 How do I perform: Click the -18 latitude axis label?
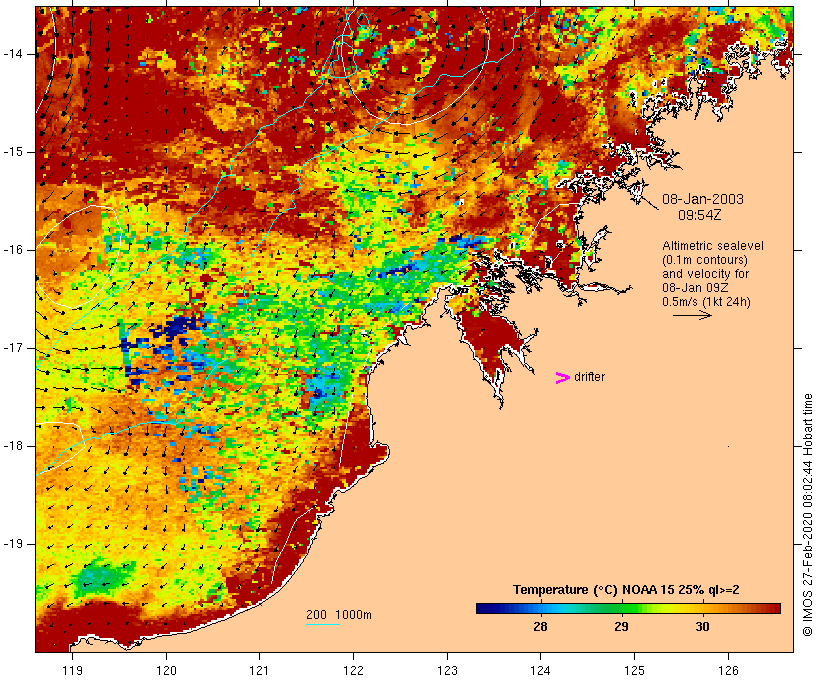click(x=13, y=446)
